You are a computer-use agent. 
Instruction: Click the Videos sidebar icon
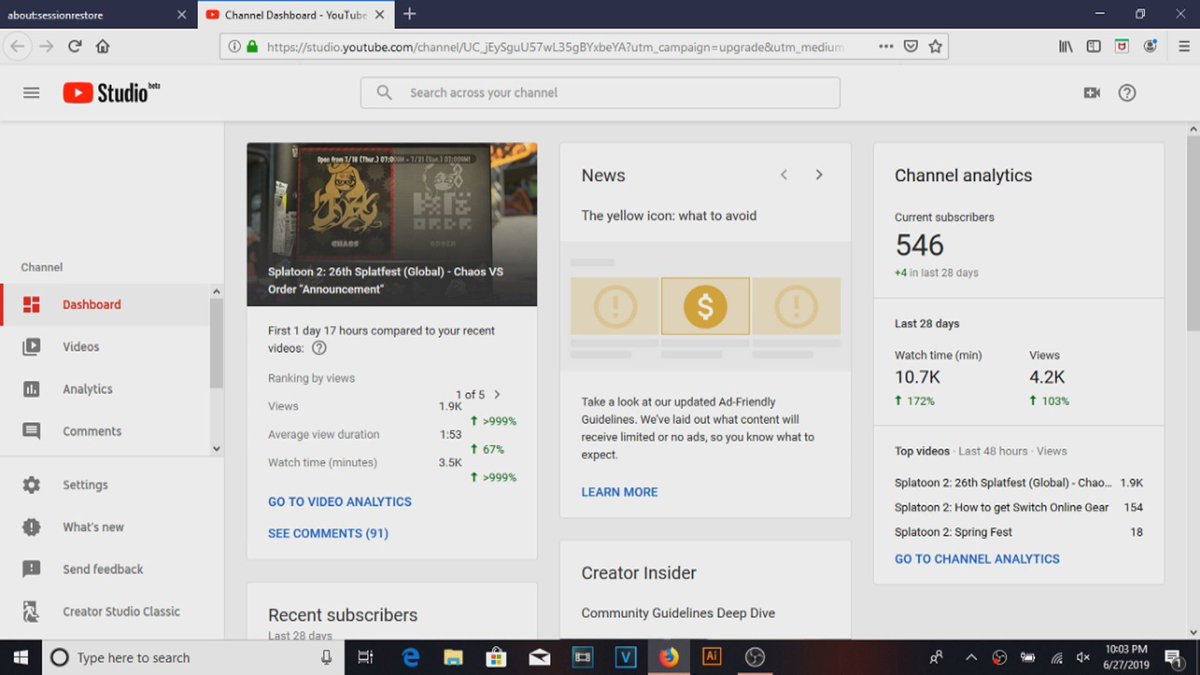(31, 347)
